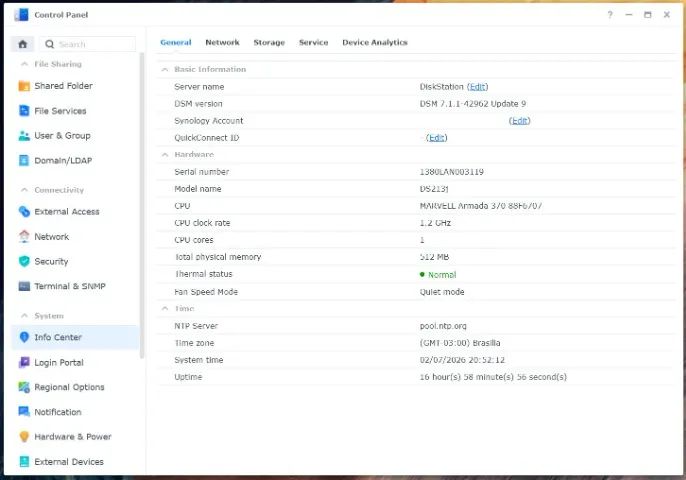Select the User & Group icon

24,136
